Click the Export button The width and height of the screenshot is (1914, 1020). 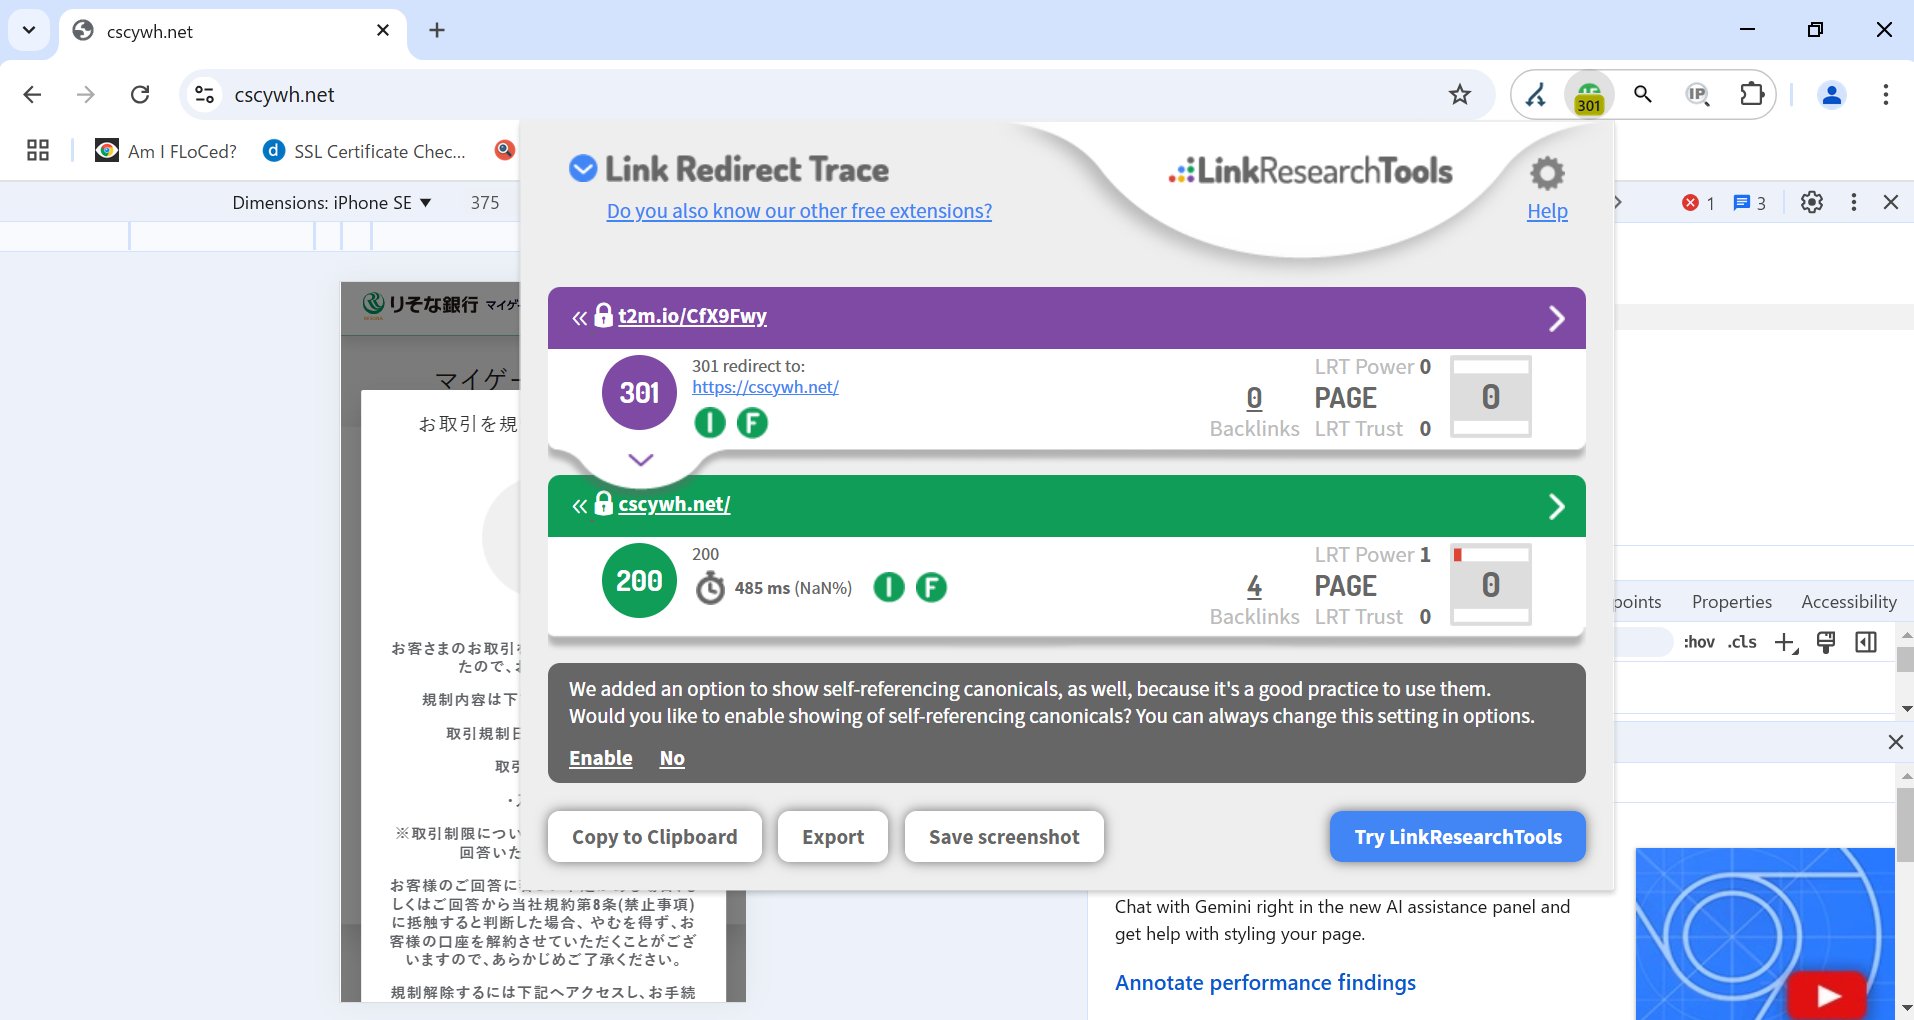tap(833, 837)
